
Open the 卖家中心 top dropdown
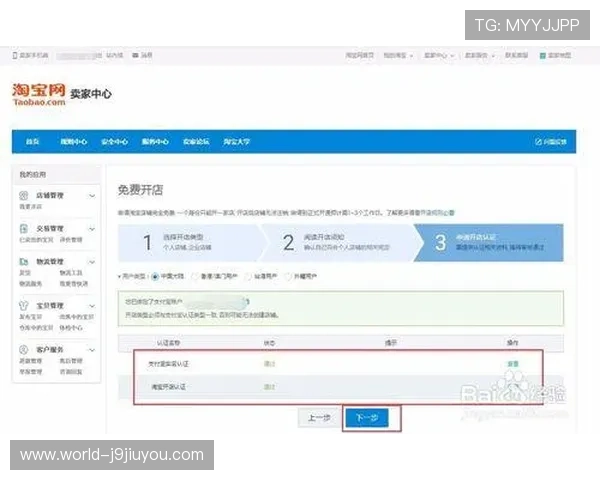(439, 56)
